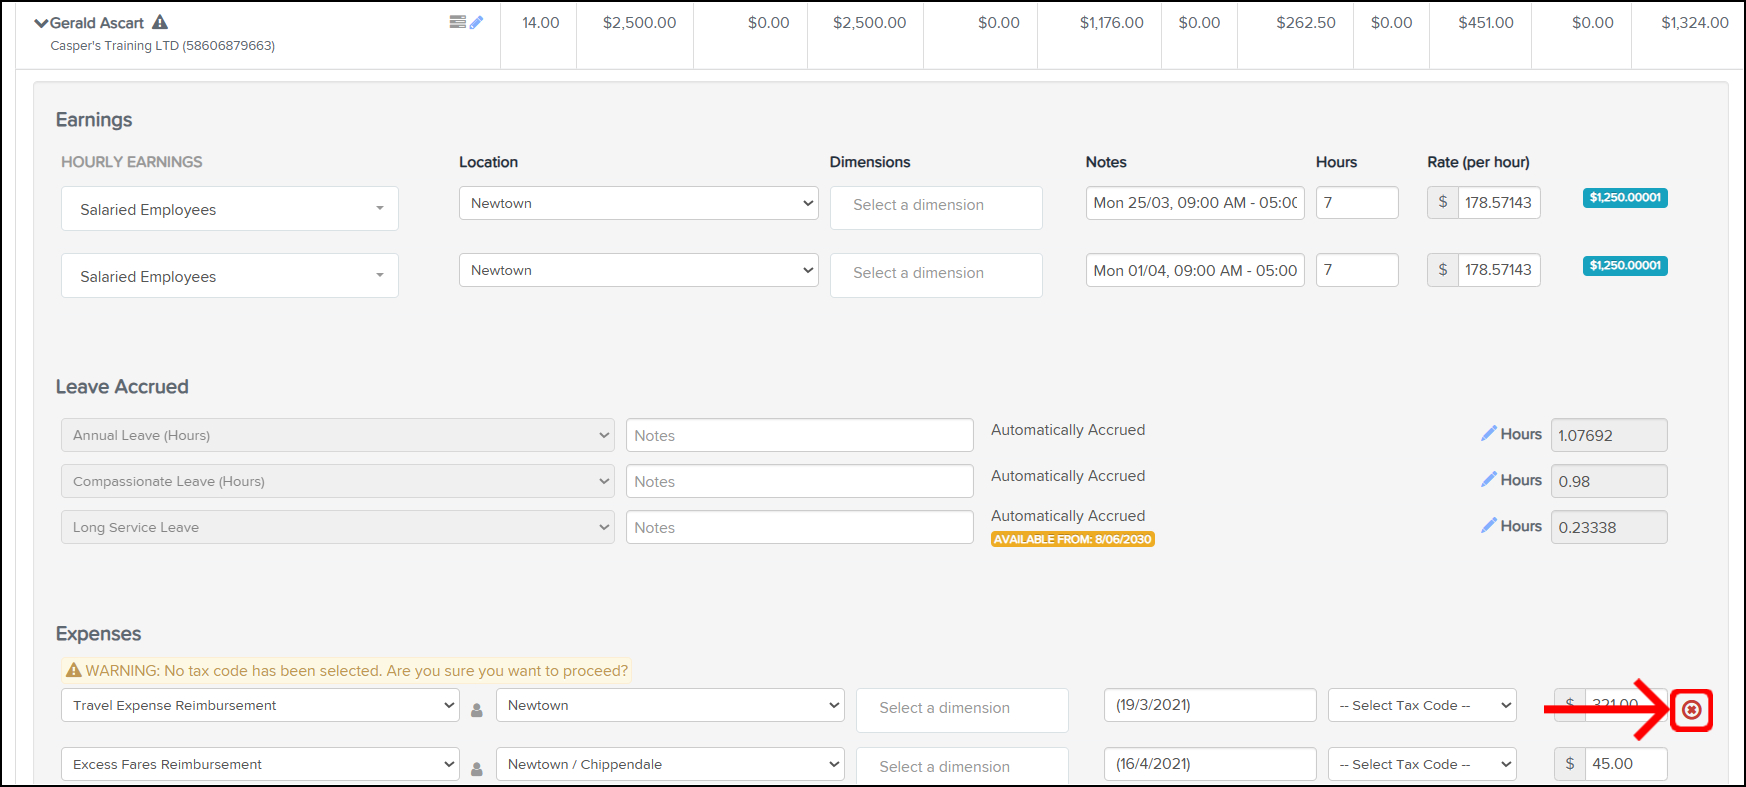Click the Hours field in first earnings row
The width and height of the screenshot is (1746, 787).
pyautogui.click(x=1356, y=202)
